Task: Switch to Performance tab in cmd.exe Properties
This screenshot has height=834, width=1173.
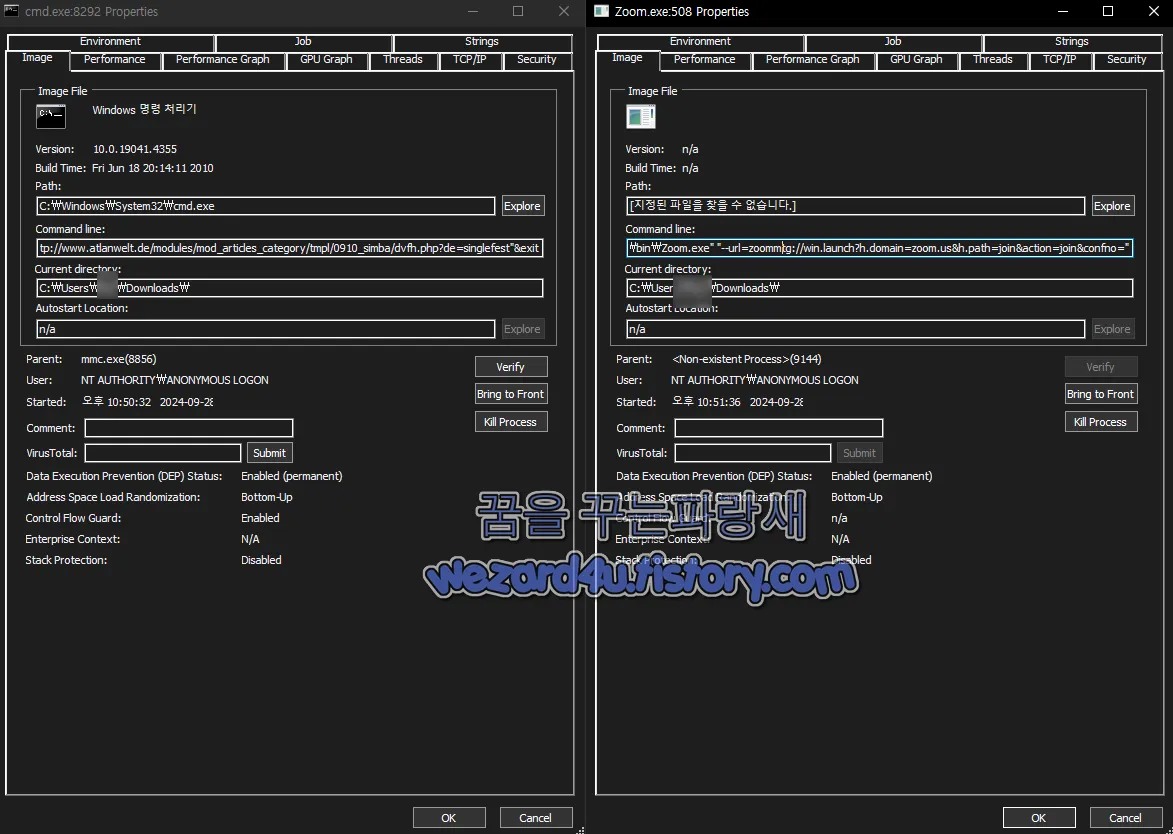Action: click(x=114, y=60)
